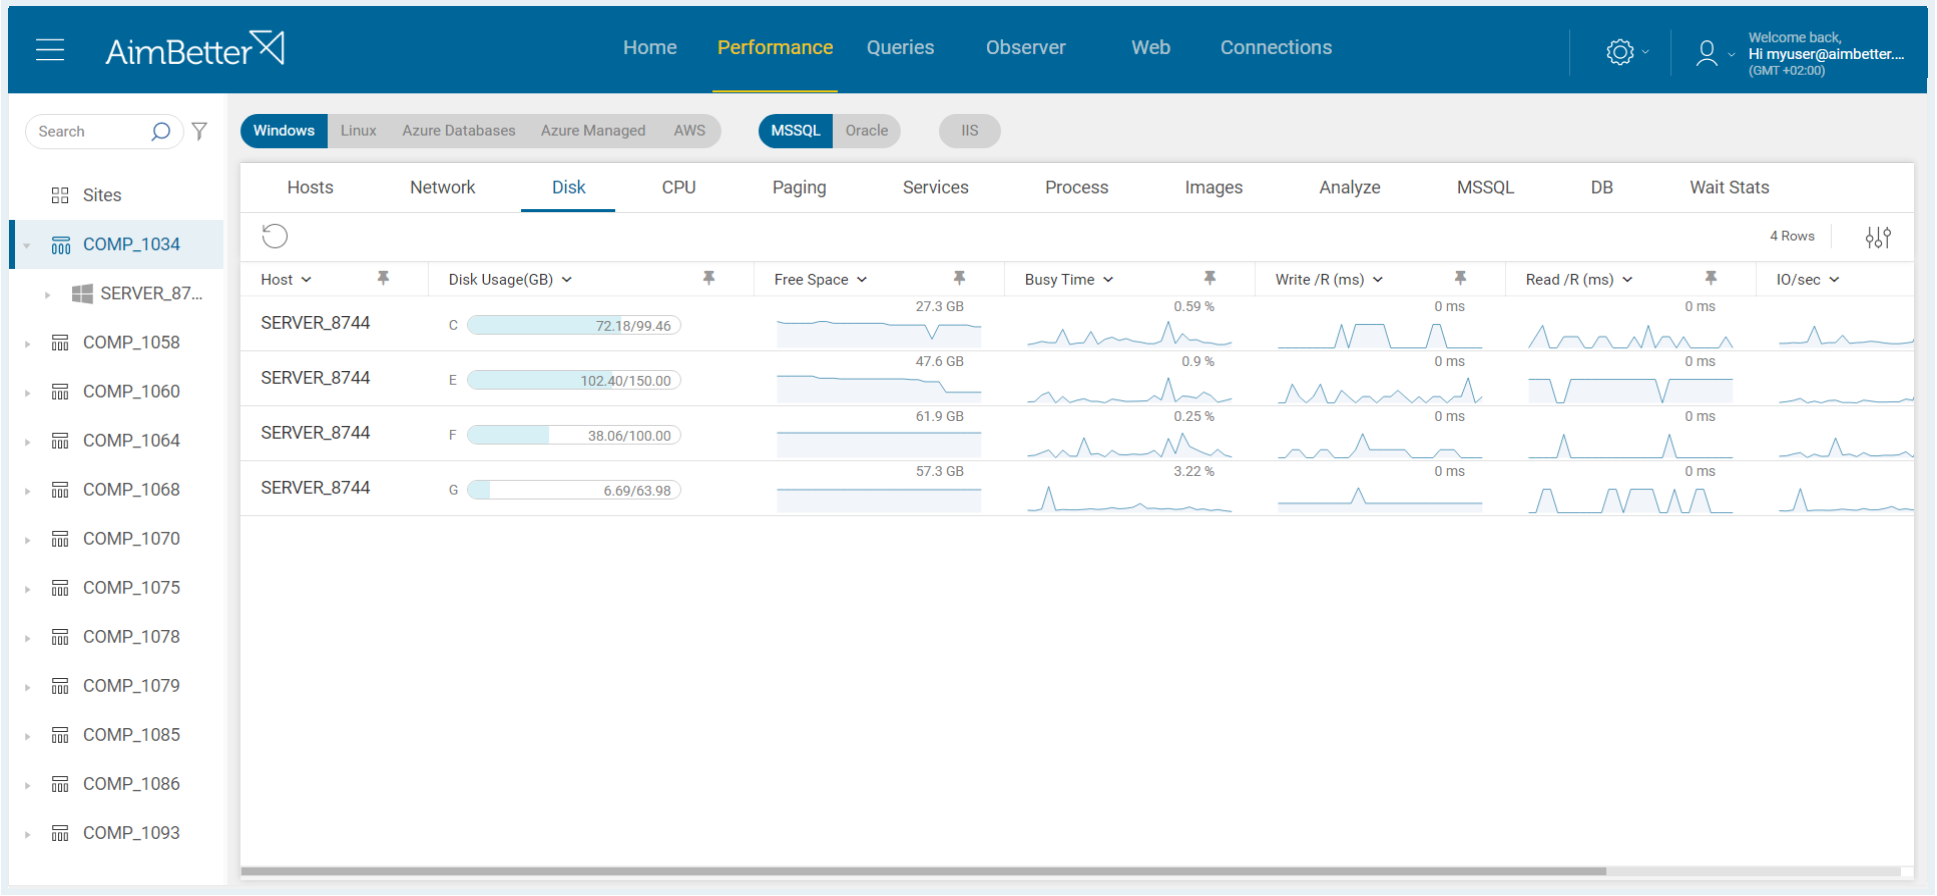Click the COMP_1093 company icon
The width and height of the screenshot is (1937, 896).
[60, 833]
